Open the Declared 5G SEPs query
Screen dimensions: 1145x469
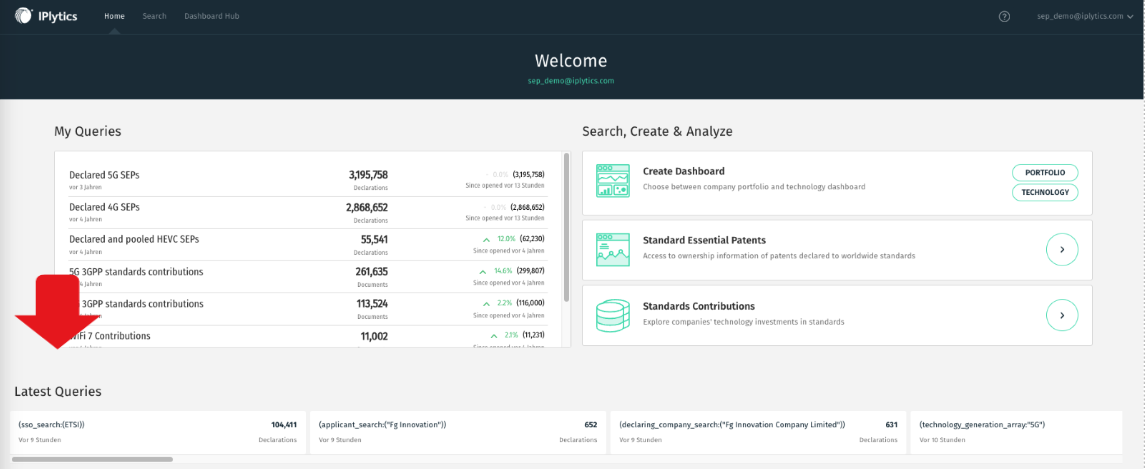coord(307,180)
